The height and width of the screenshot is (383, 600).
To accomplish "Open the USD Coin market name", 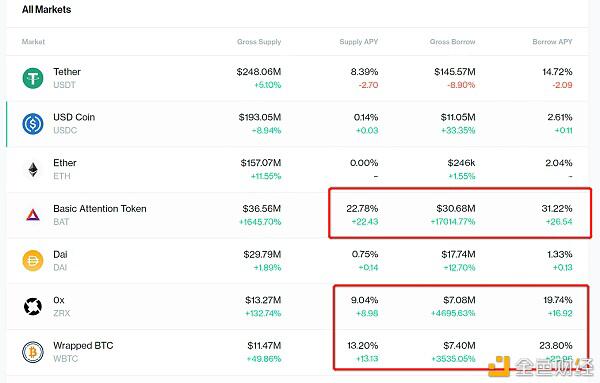I will (74, 117).
